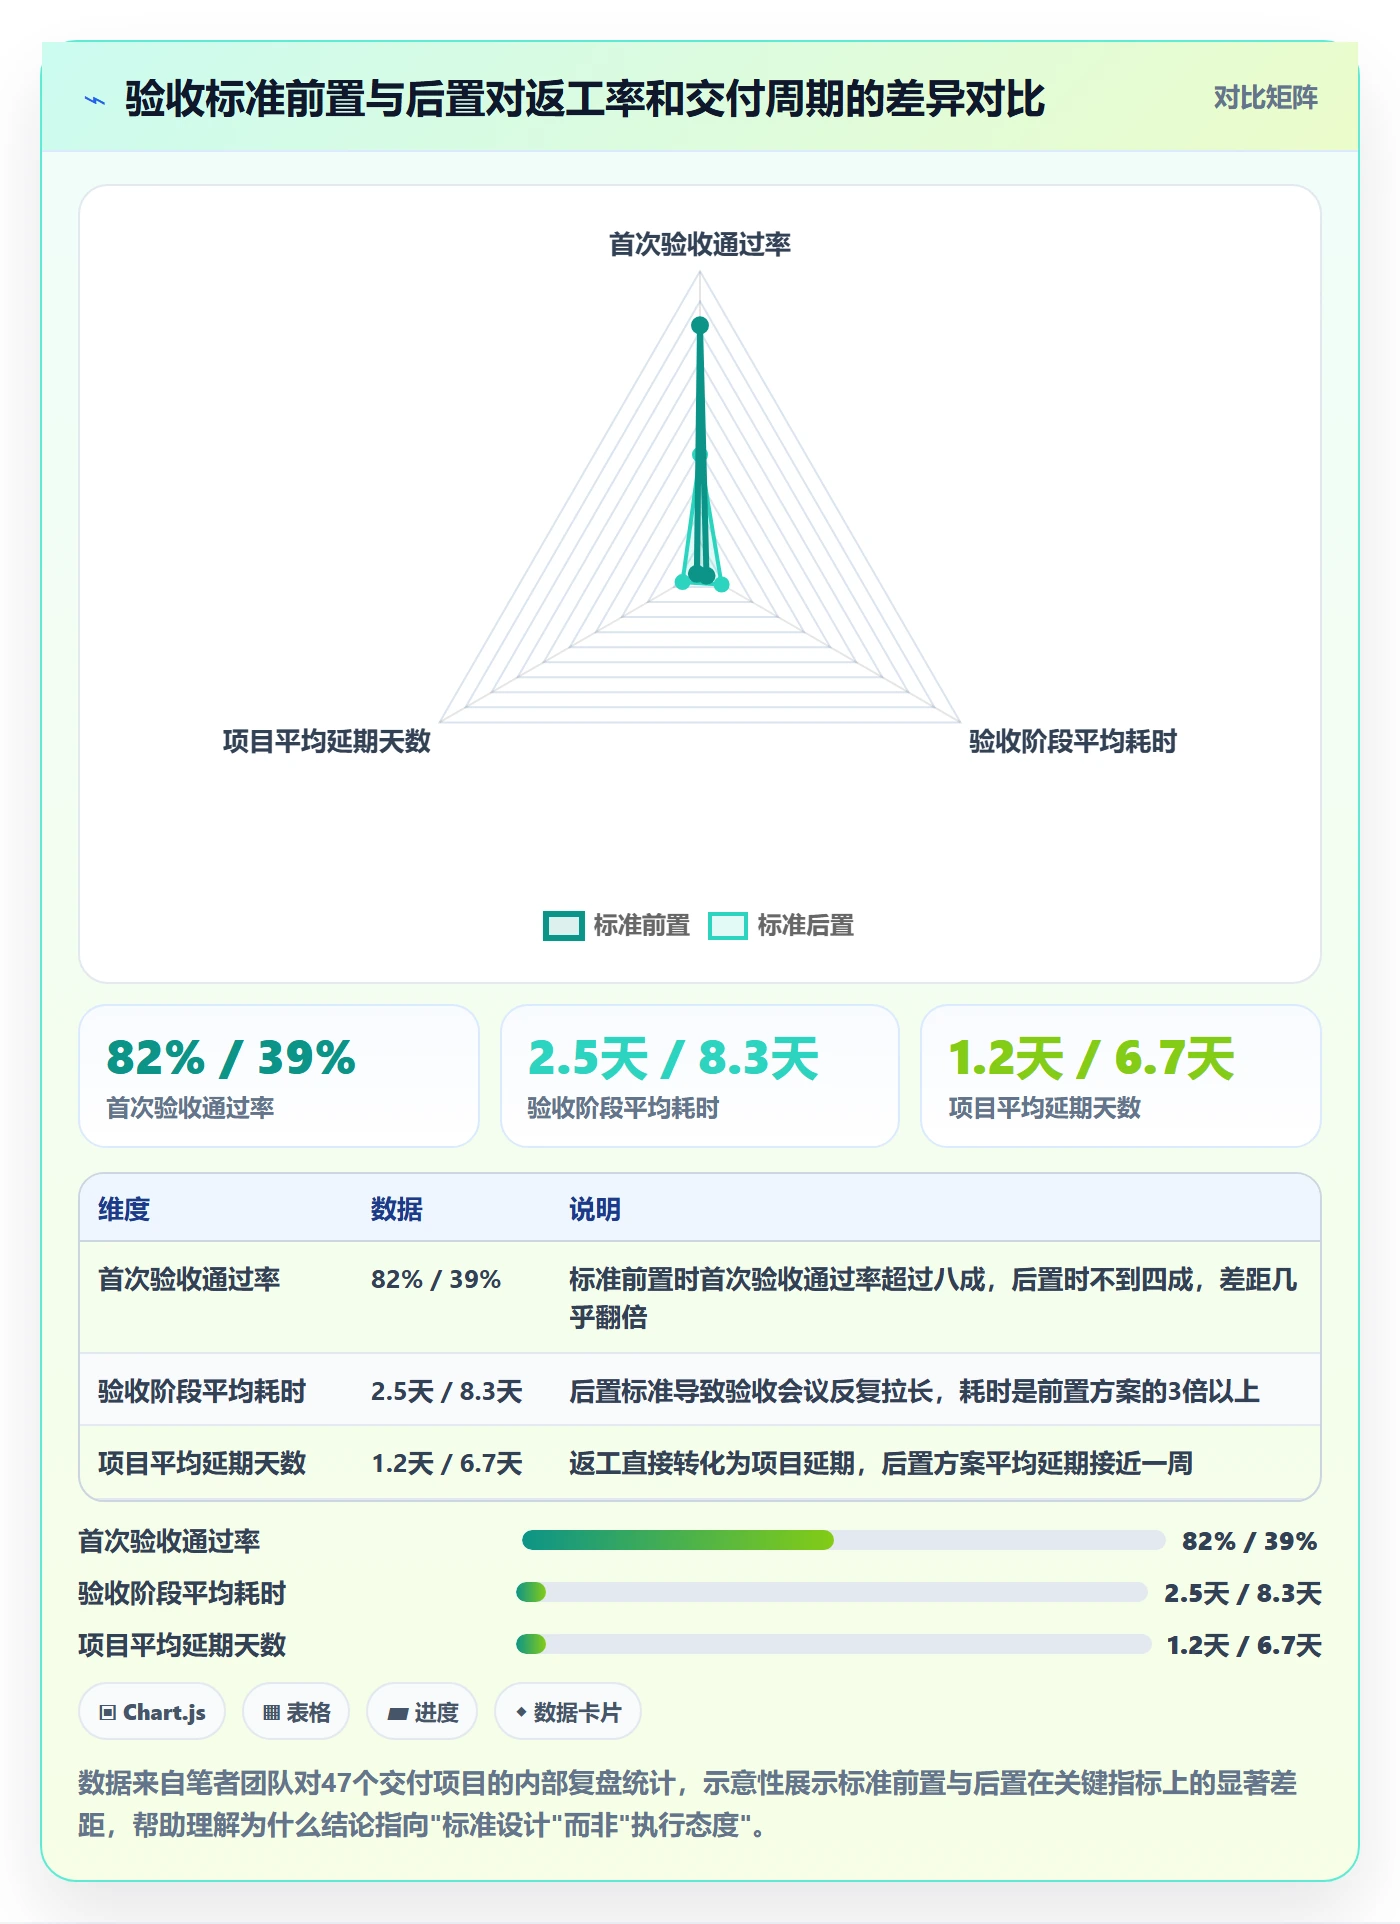1400x1924 pixels.
Task: Click the description starting 返工直接转化为项目延期
Action: pos(881,1463)
